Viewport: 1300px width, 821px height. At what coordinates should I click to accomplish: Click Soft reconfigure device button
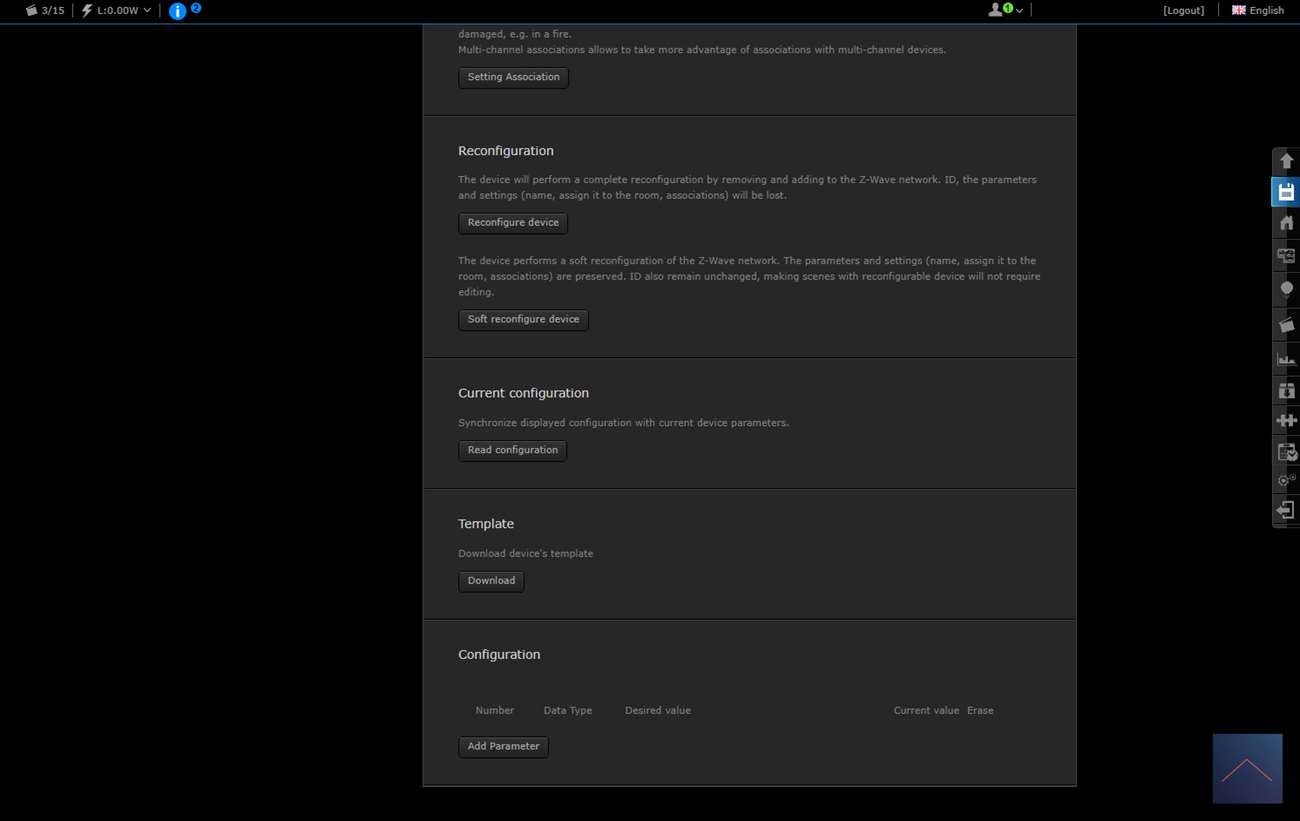click(x=523, y=320)
